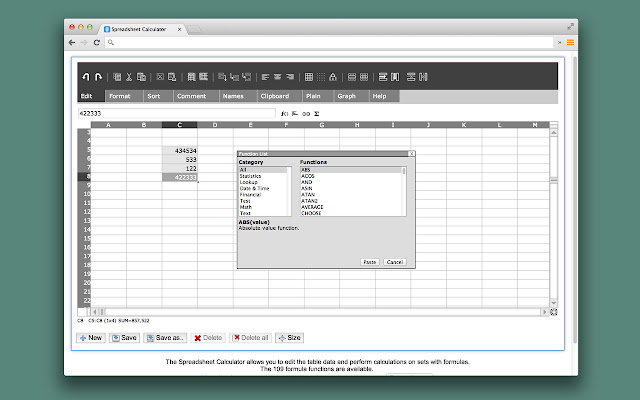Click the Save as.. button
Image resolution: width=640 pixels, height=400 pixels.
[x=165, y=338]
